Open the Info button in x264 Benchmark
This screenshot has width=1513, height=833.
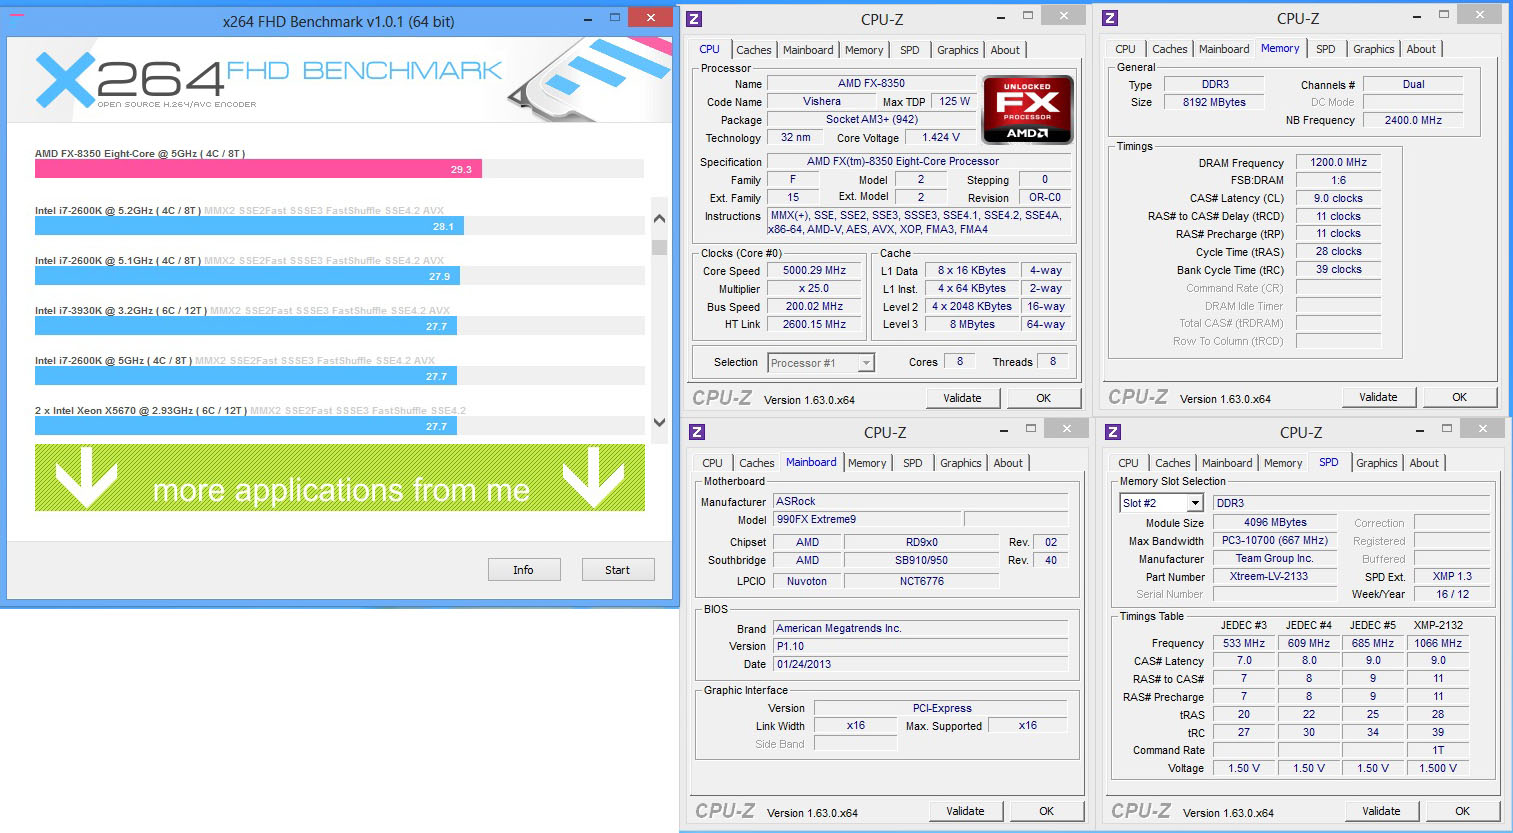click(523, 570)
